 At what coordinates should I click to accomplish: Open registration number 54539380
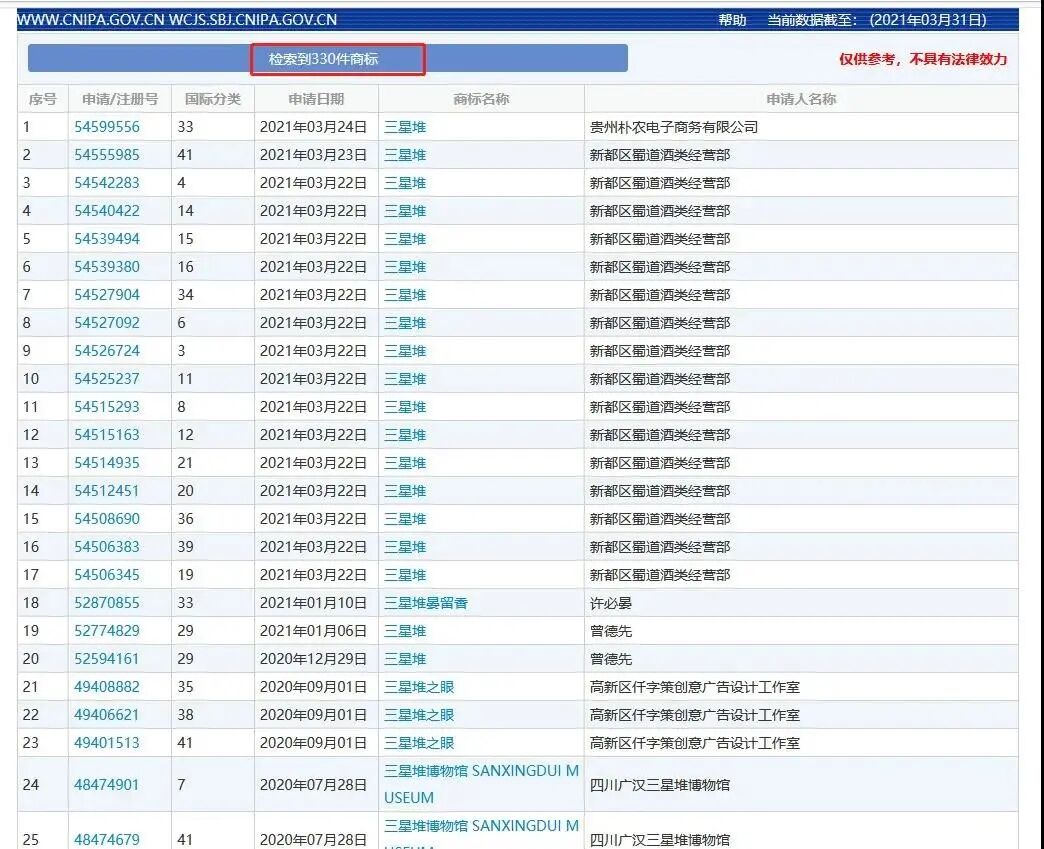coord(107,266)
